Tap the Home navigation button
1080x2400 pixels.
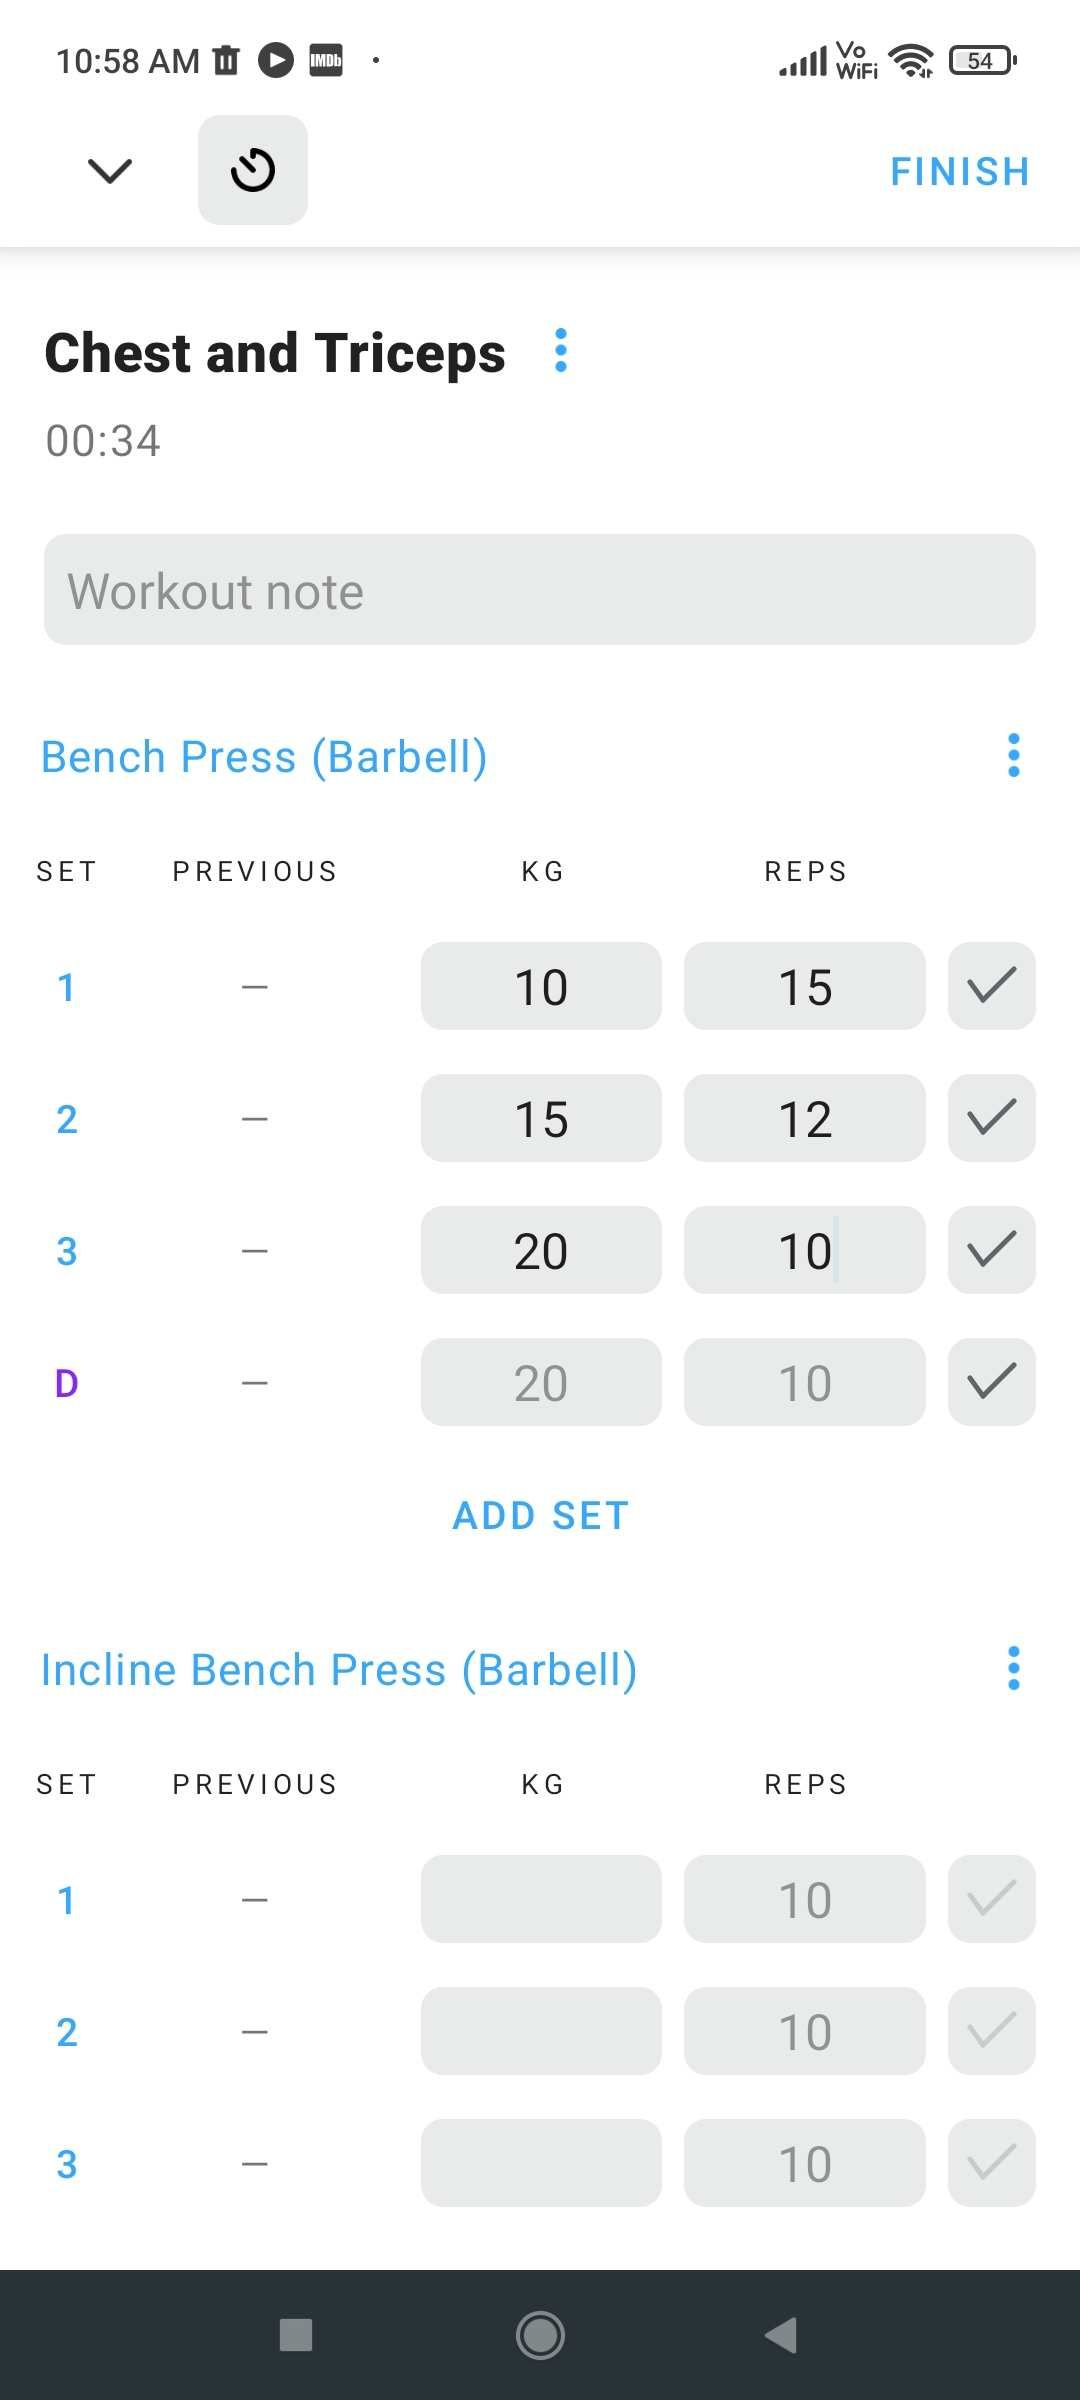tap(539, 2336)
